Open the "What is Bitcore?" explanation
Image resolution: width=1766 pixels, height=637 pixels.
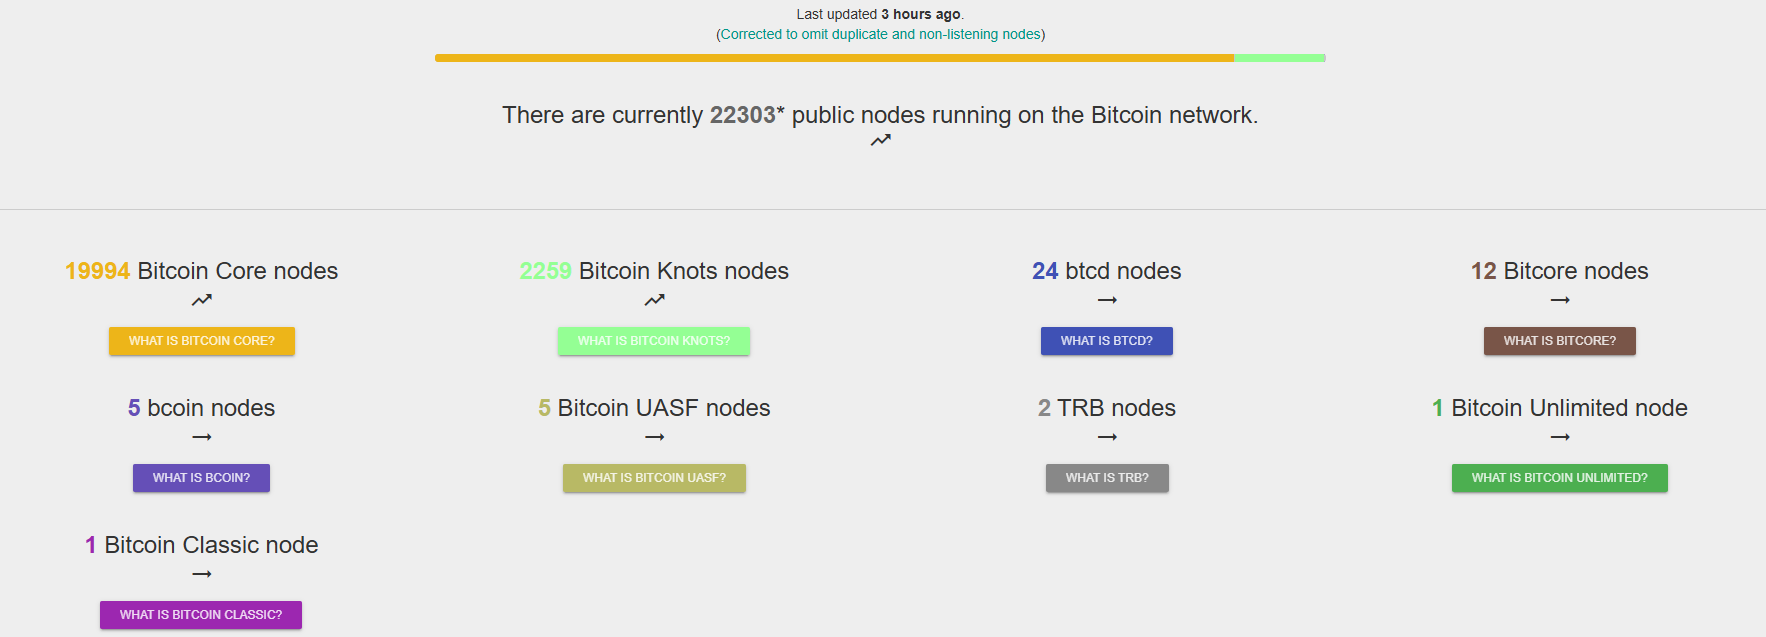tap(1560, 341)
